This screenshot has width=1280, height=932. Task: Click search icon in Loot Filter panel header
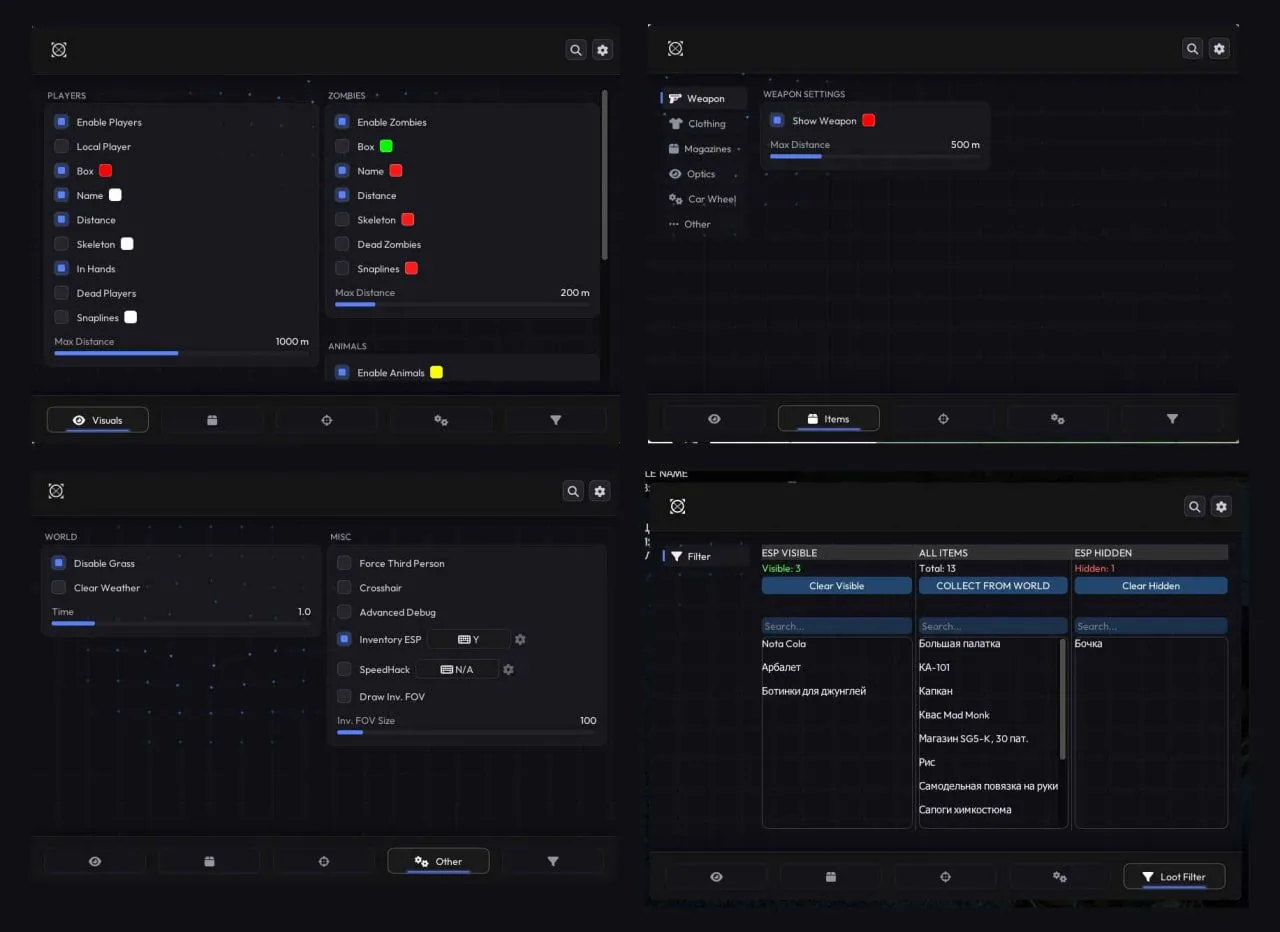[1194, 507]
